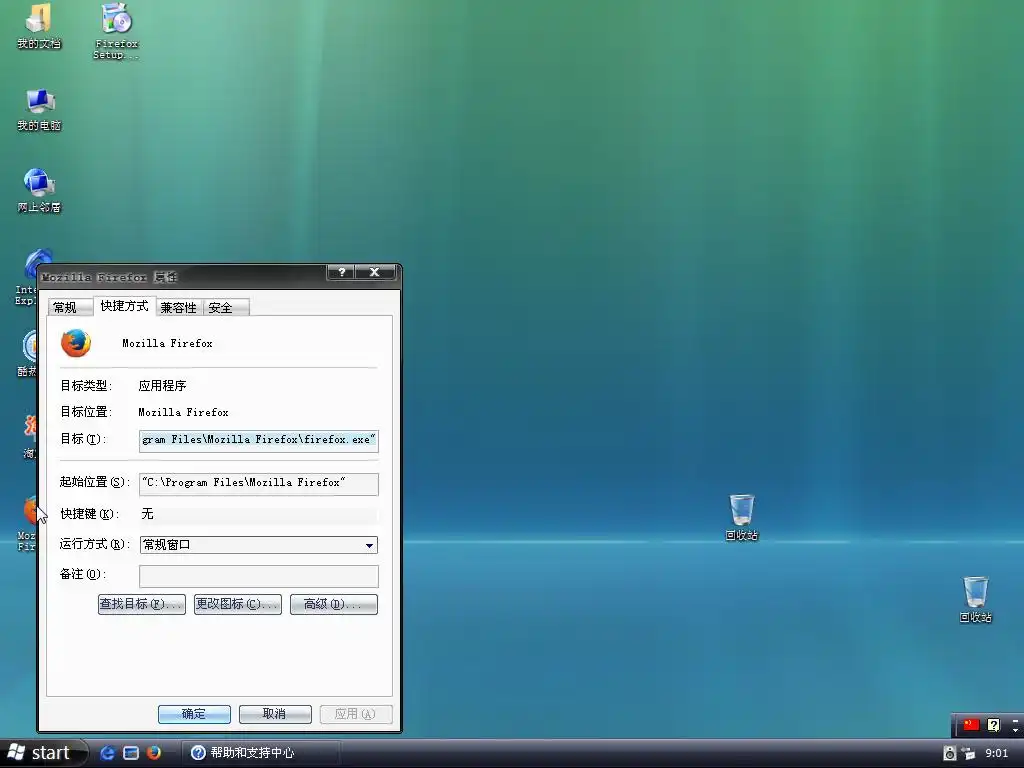Open the 我的文档 desktop icon
Screen dimensions: 1024x768
[39, 26]
